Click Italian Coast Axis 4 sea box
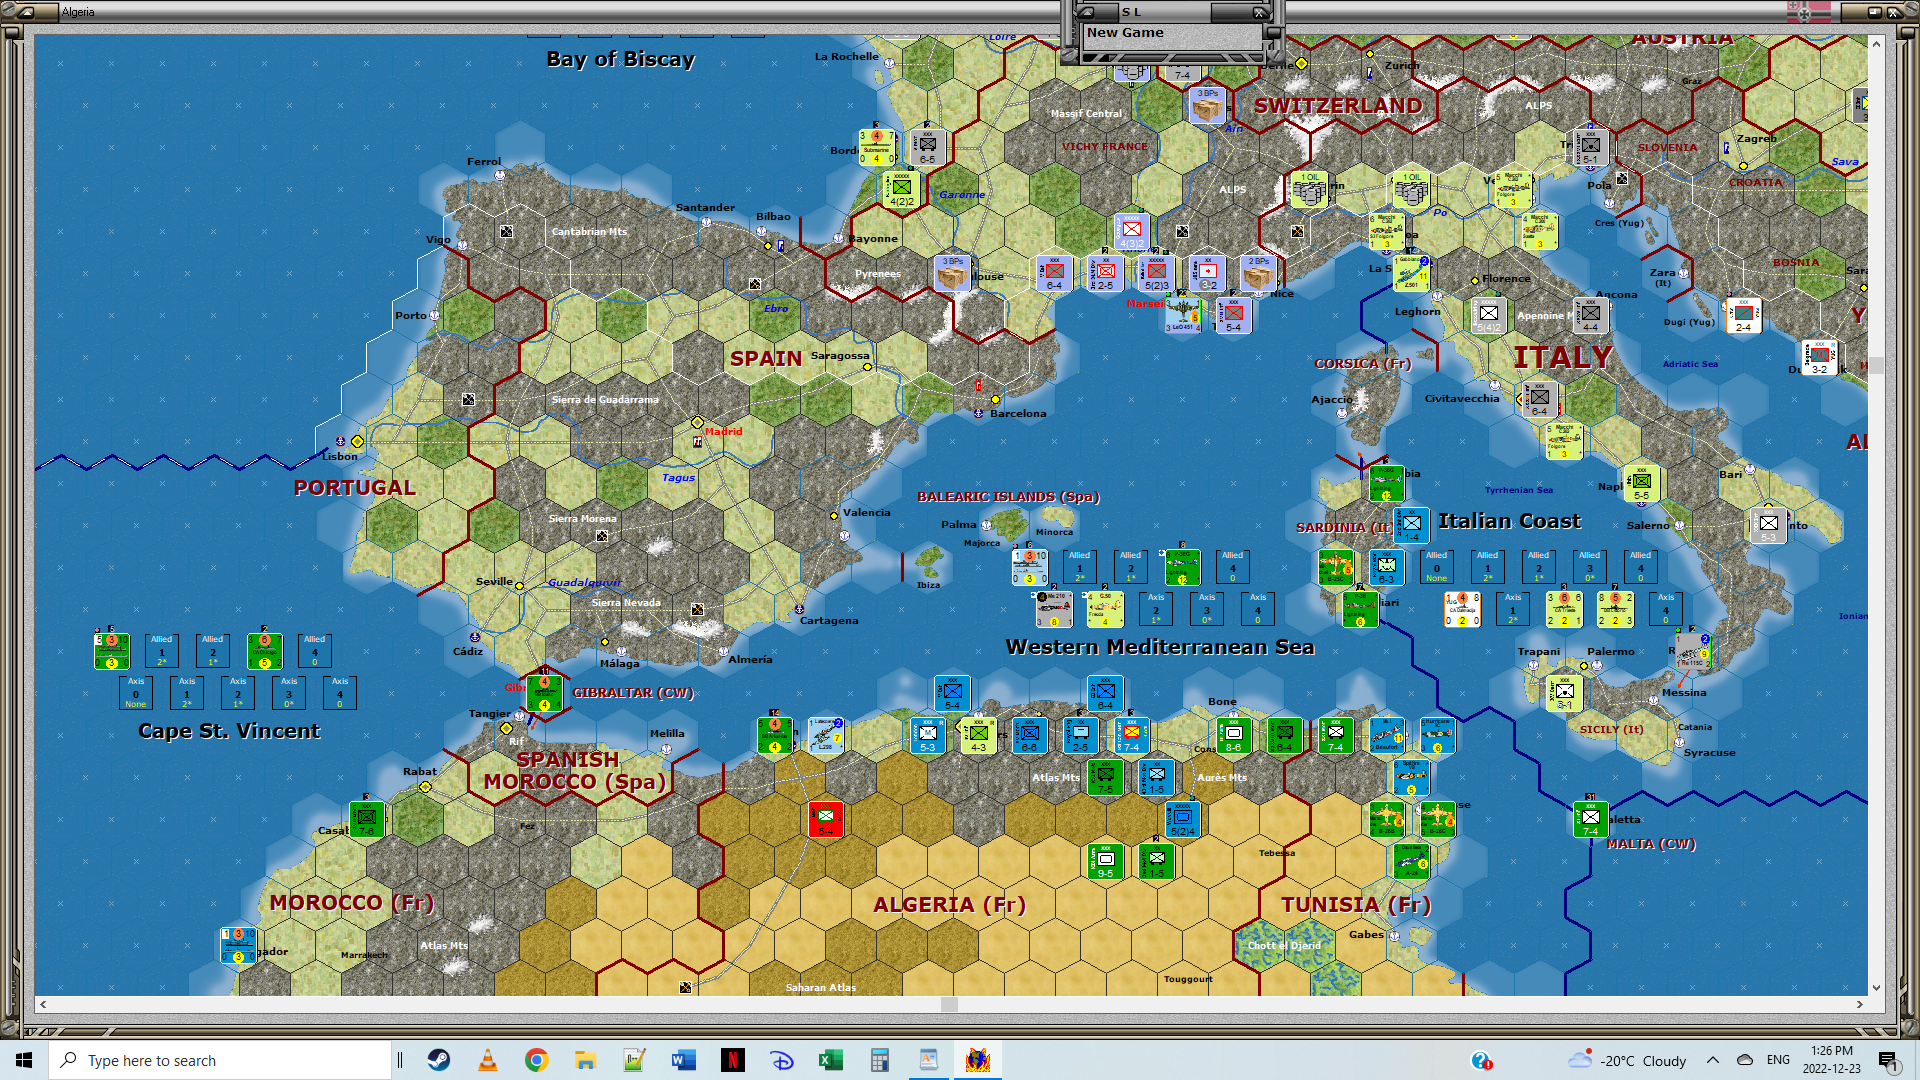Viewport: 1920px width, 1080px height. point(1666,608)
